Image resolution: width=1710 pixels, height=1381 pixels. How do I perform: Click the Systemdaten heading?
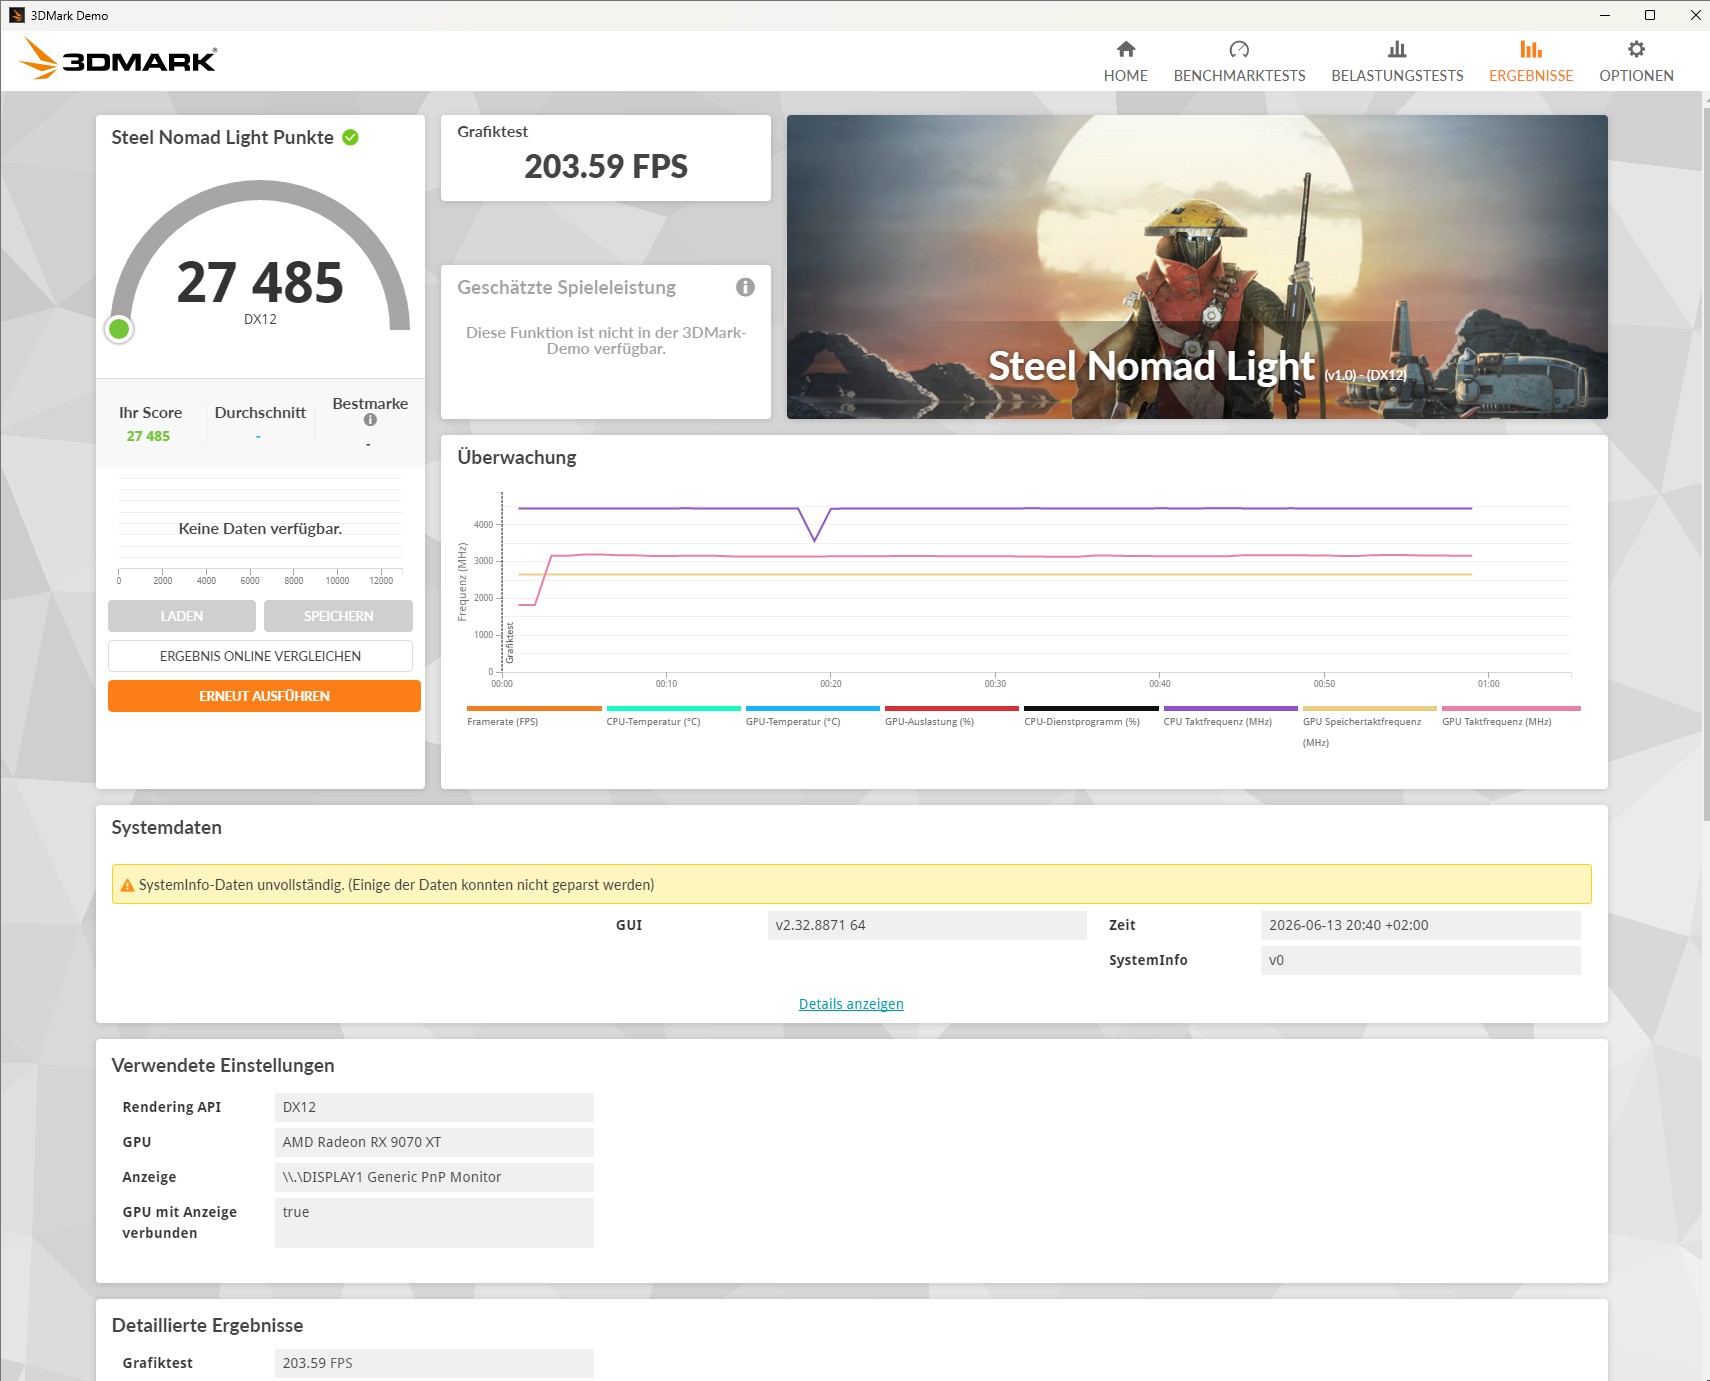[x=166, y=827]
